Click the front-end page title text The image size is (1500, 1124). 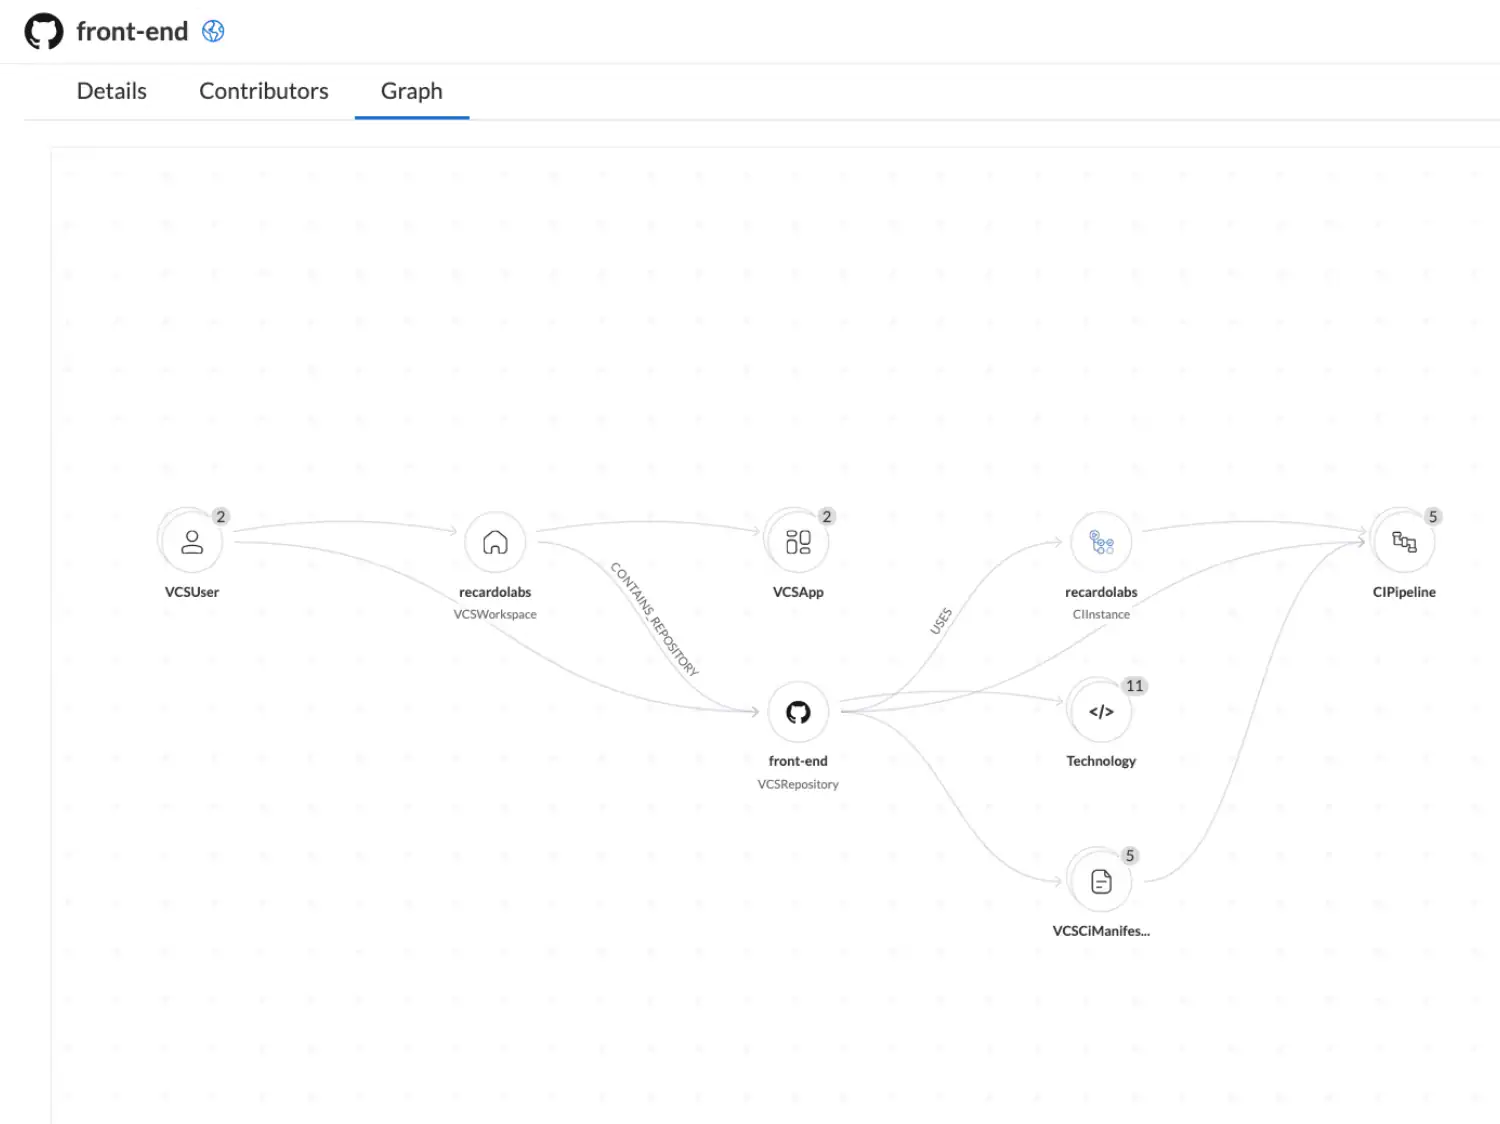pos(132,31)
